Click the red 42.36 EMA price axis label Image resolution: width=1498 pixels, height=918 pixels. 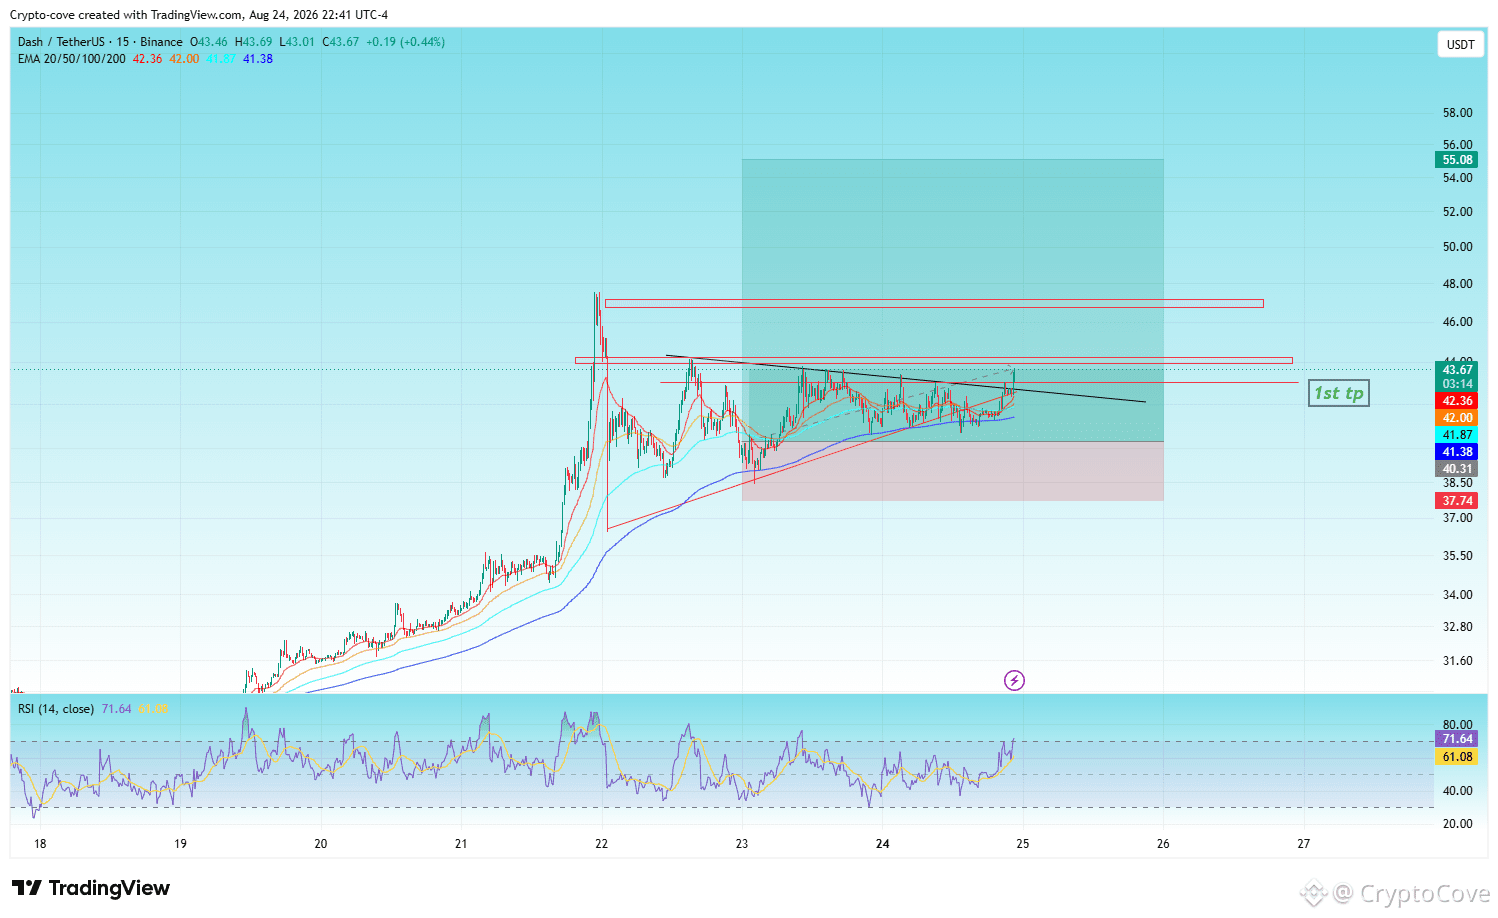[x=1457, y=401]
